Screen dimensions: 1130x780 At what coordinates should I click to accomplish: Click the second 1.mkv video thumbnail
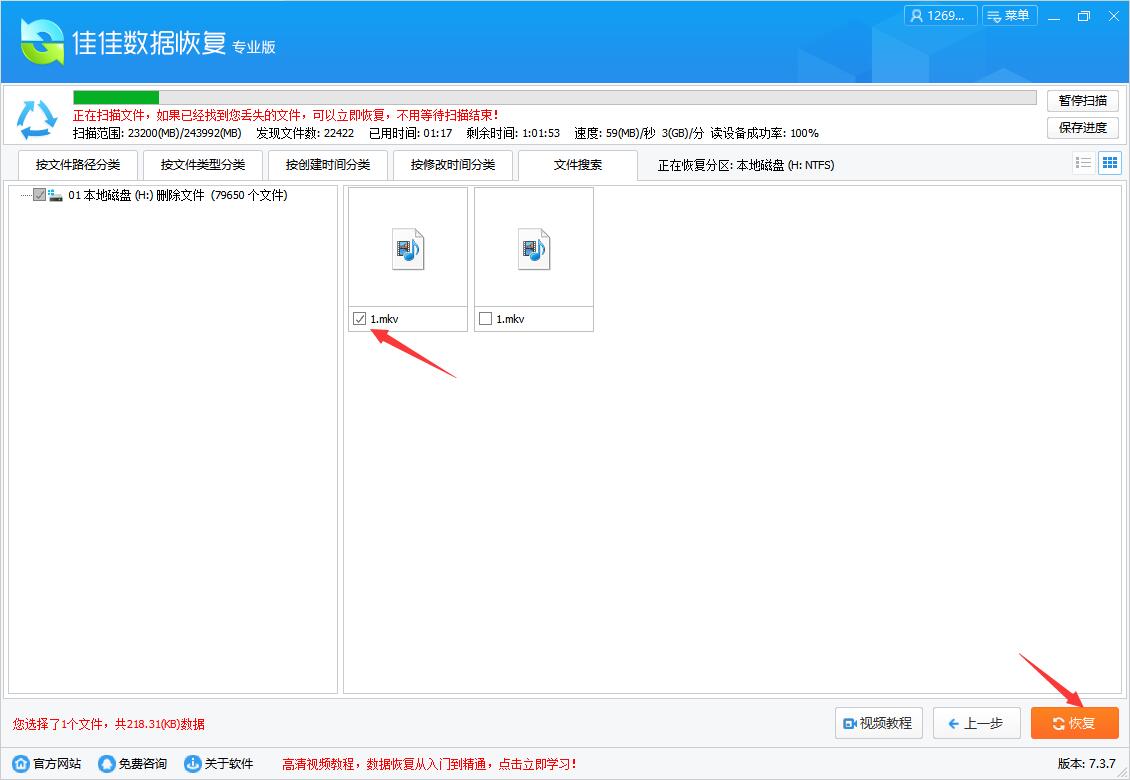[x=534, y=249]
